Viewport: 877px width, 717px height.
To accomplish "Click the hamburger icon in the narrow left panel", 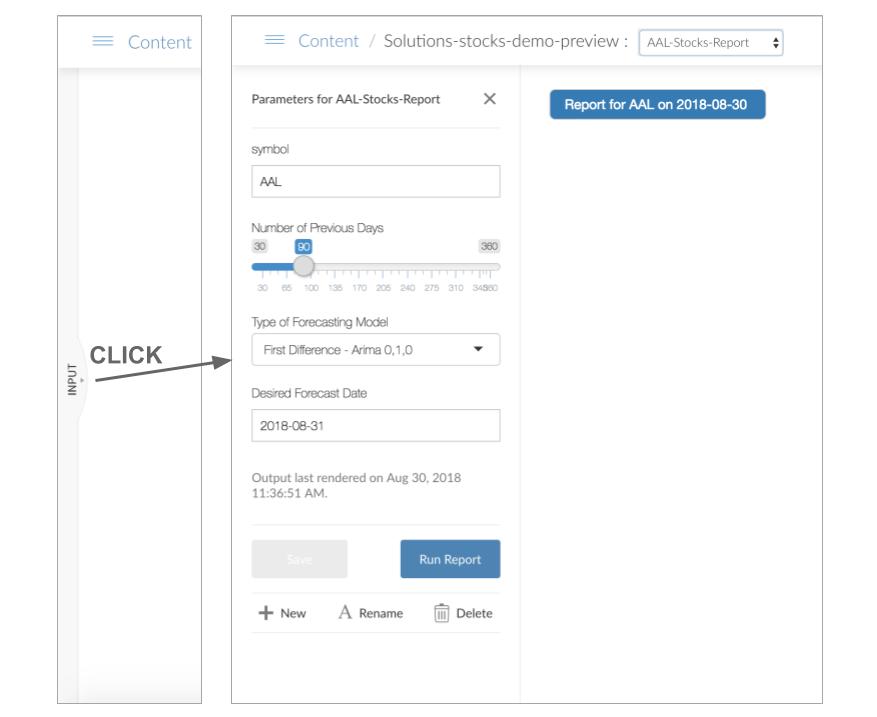I will click(103, 42).
